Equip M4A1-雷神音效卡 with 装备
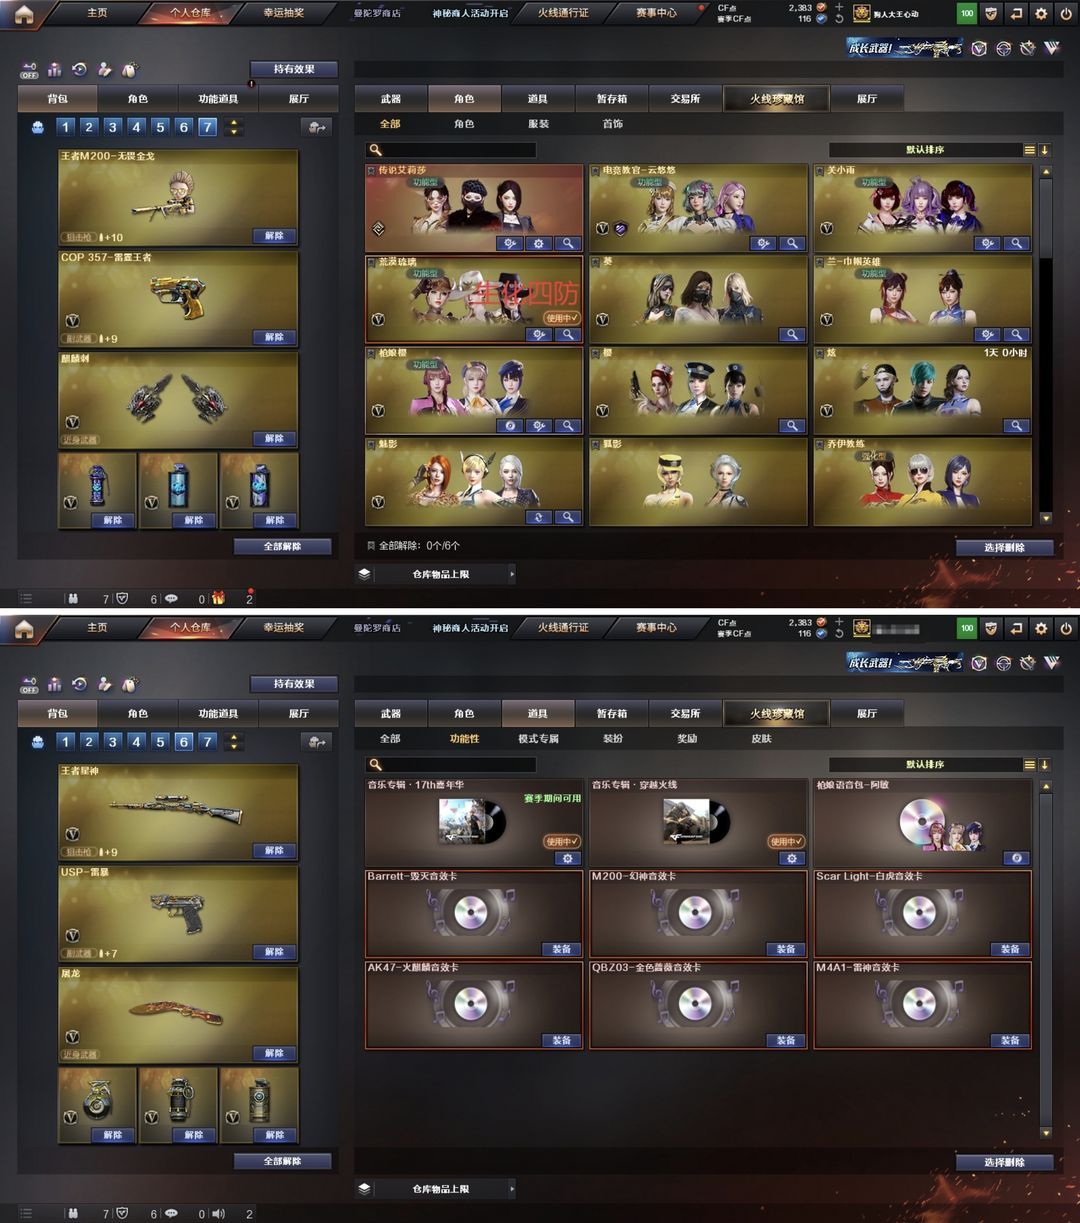 pos(1010,1040)
